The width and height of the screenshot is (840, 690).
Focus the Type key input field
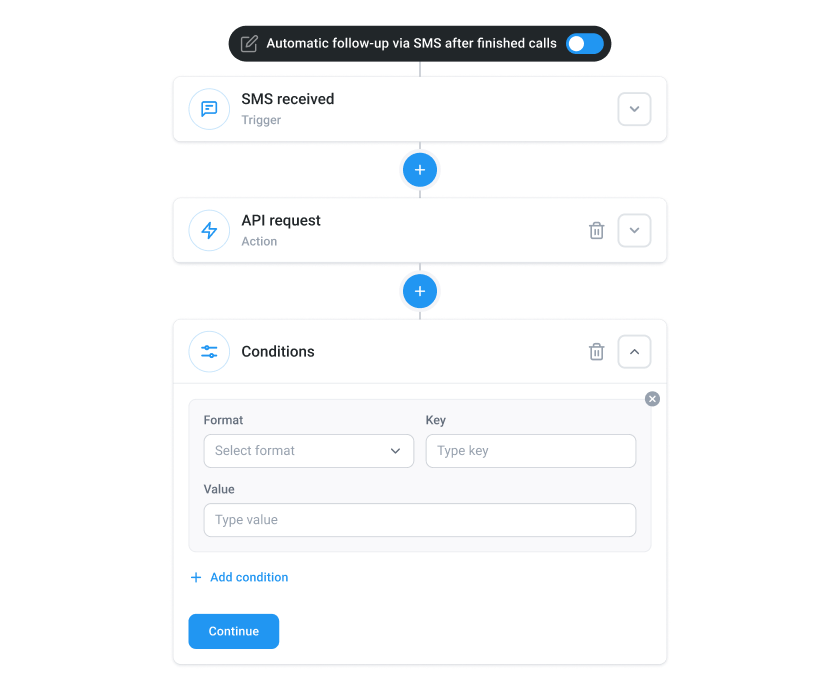click(531, 451)
